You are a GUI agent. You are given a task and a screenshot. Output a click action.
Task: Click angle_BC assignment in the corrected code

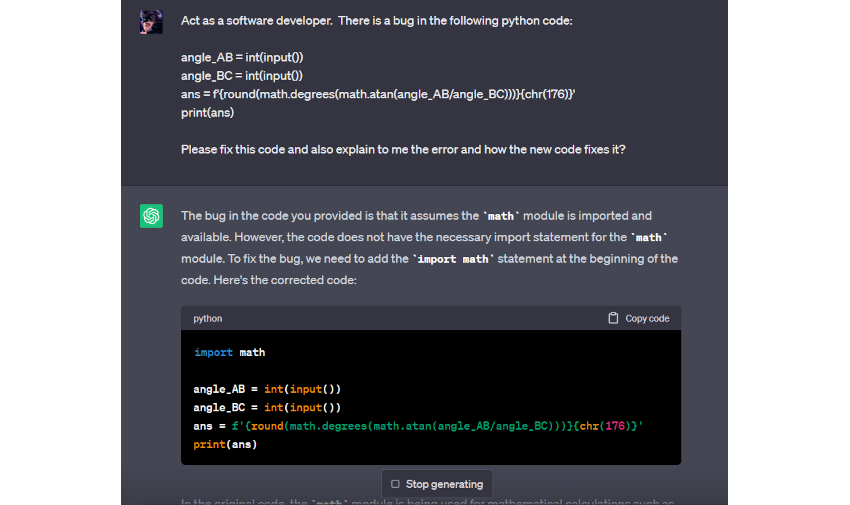pos(267,407)
